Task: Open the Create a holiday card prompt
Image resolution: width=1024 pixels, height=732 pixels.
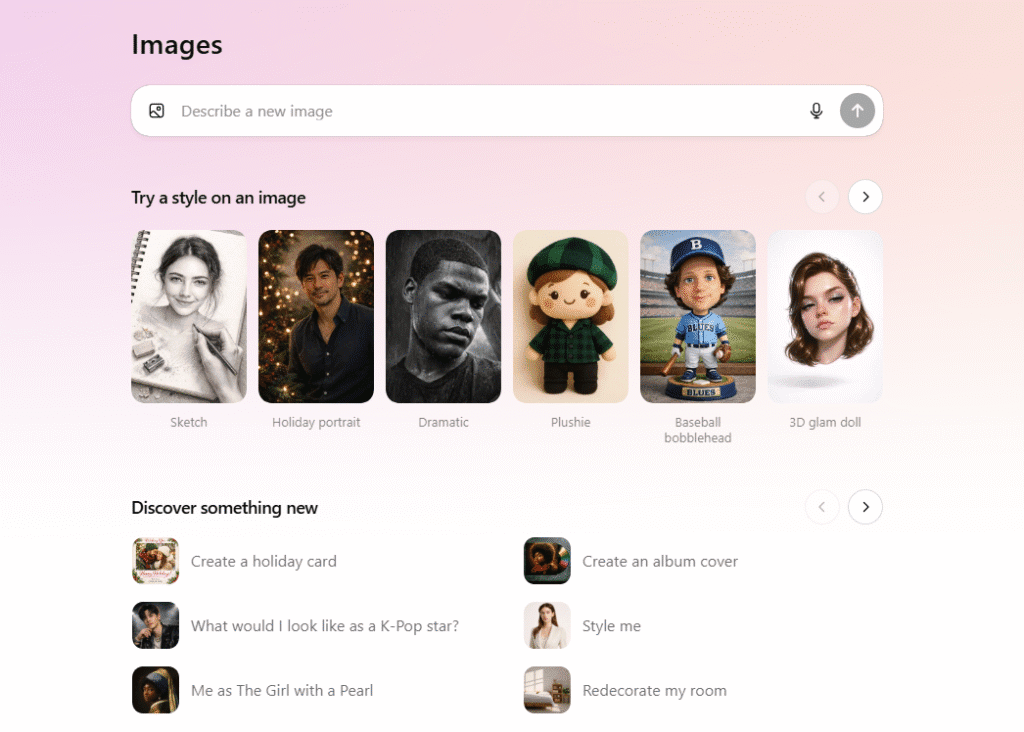Action: pyautogui.click(x=263, y=561)
